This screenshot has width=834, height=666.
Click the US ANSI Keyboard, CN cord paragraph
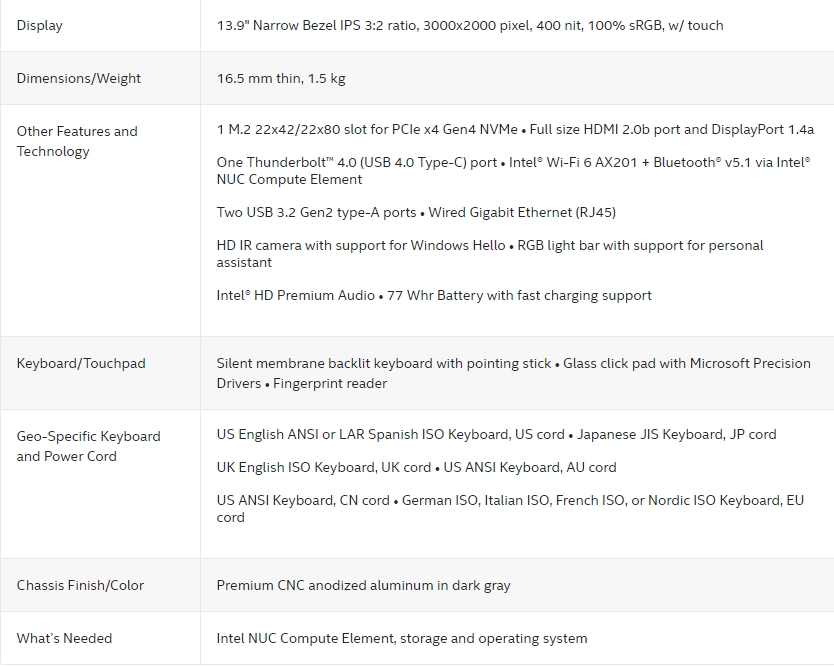click(510, 508)
